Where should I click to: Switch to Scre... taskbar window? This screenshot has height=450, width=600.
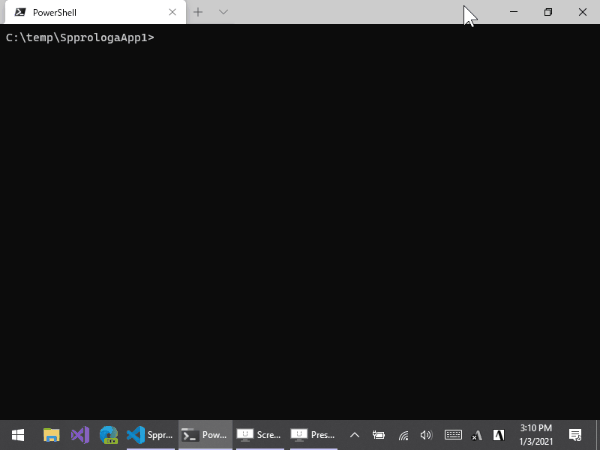259,435
